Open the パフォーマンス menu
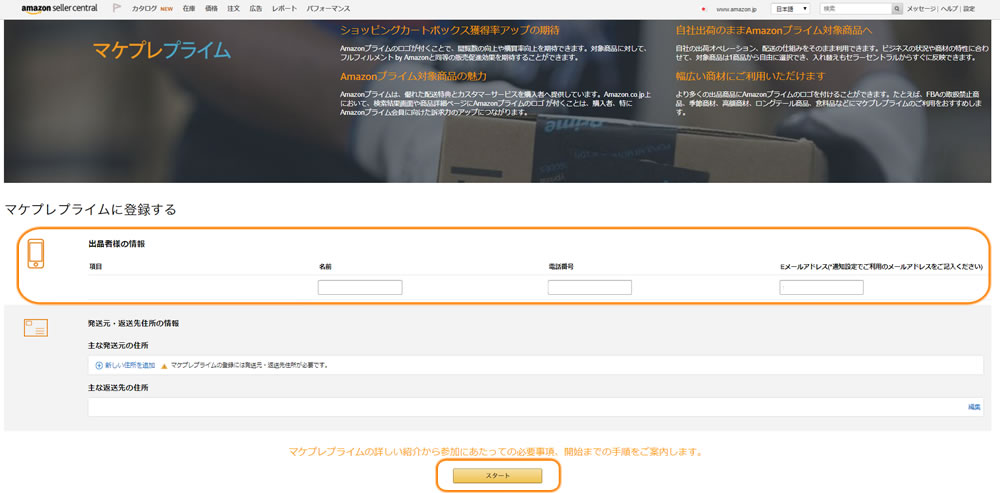 point(328,9)
